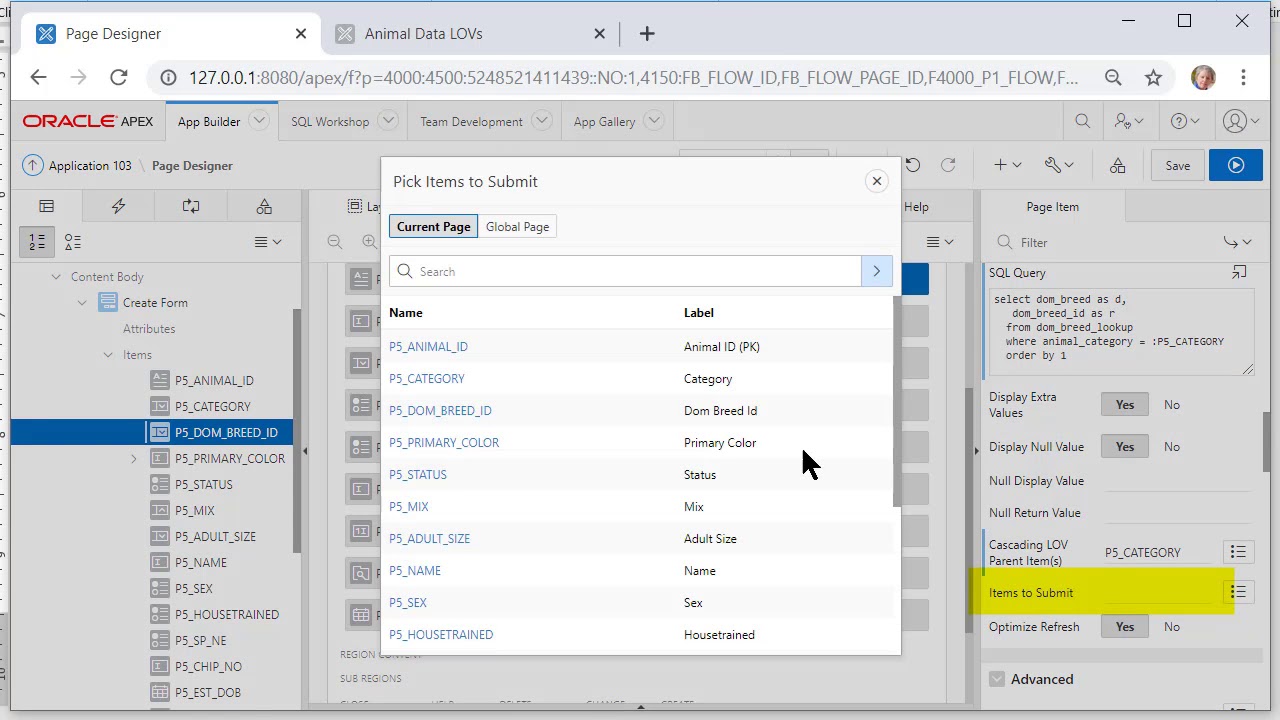Open the App Gallery dropdown arrow

click(654, 121)
